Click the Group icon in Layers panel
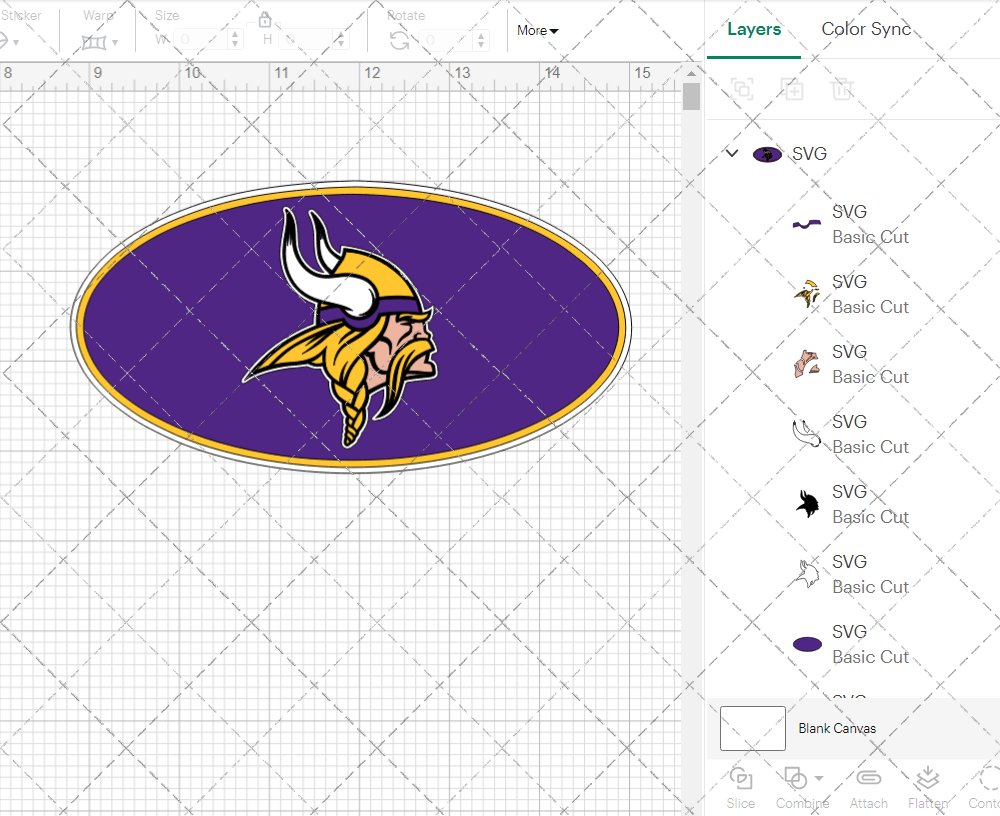 coord(742,90)
